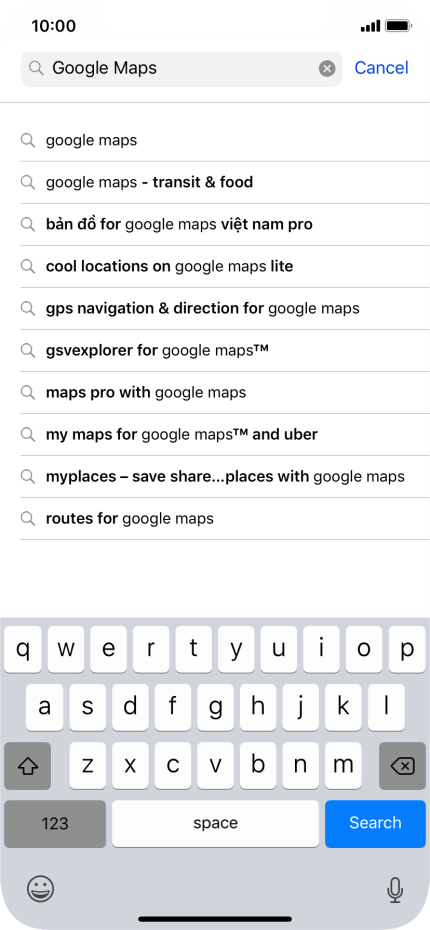The height and width of the screenshot is (930, 430).
Task: Select 'bản đồ for google maps việt nam pro'
Action: tap(225, 224)
